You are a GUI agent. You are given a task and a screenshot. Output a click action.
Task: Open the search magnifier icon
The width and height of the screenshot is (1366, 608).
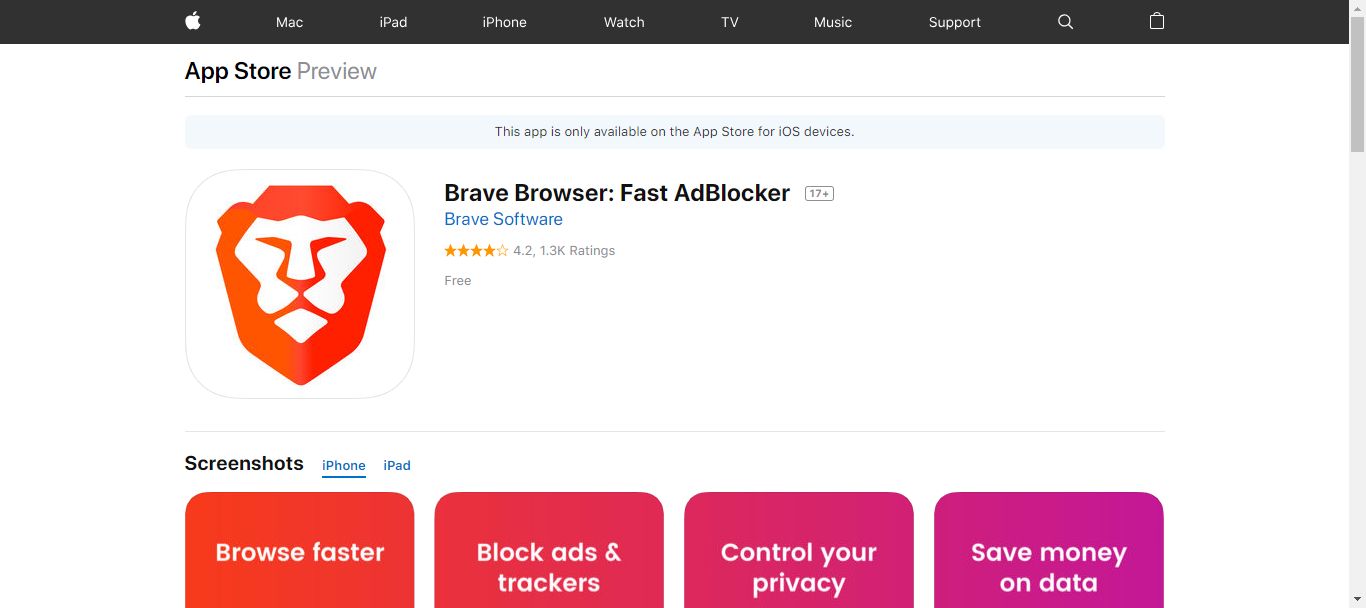[x=1065, y=22]
